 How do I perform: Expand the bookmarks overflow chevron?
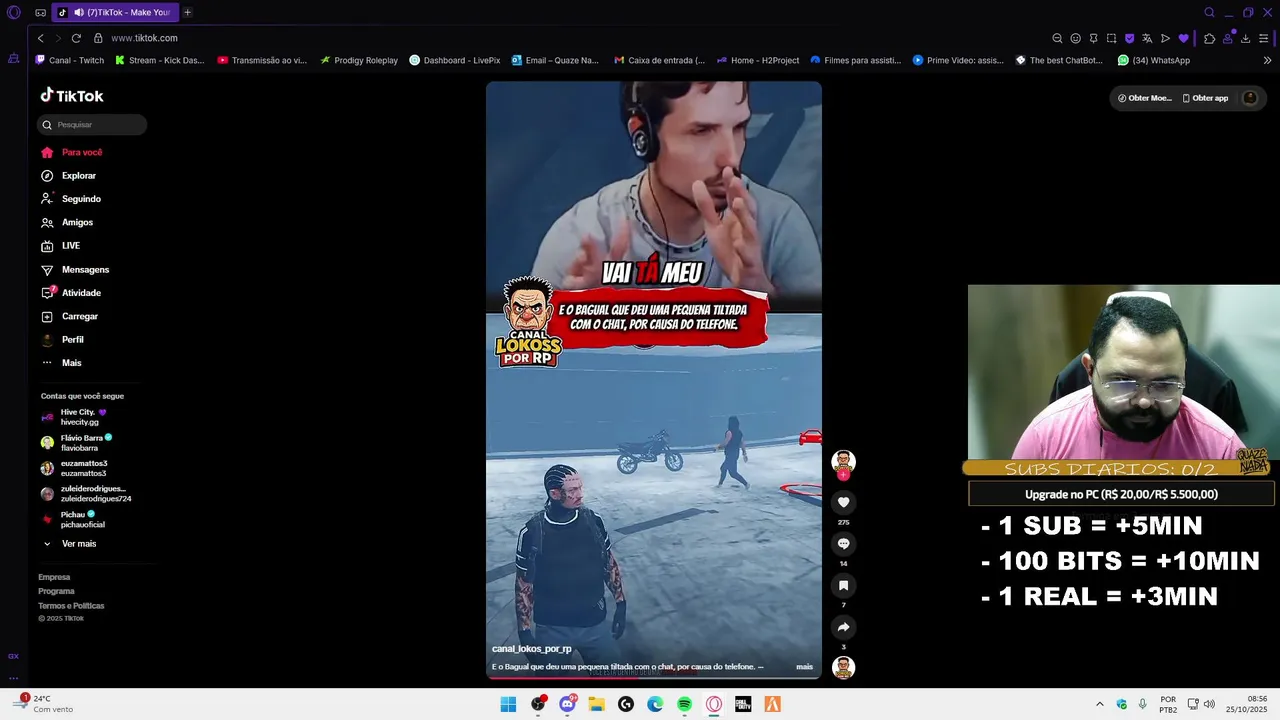(x=1267, y=60)
